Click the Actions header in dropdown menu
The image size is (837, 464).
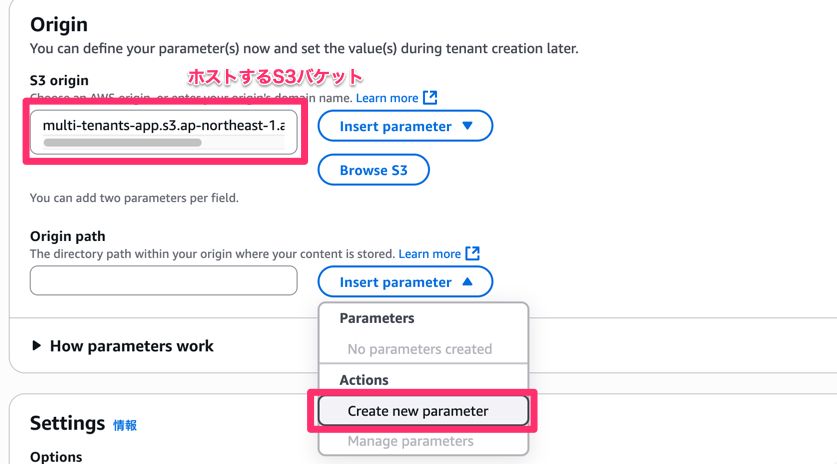tap(364, 380)
